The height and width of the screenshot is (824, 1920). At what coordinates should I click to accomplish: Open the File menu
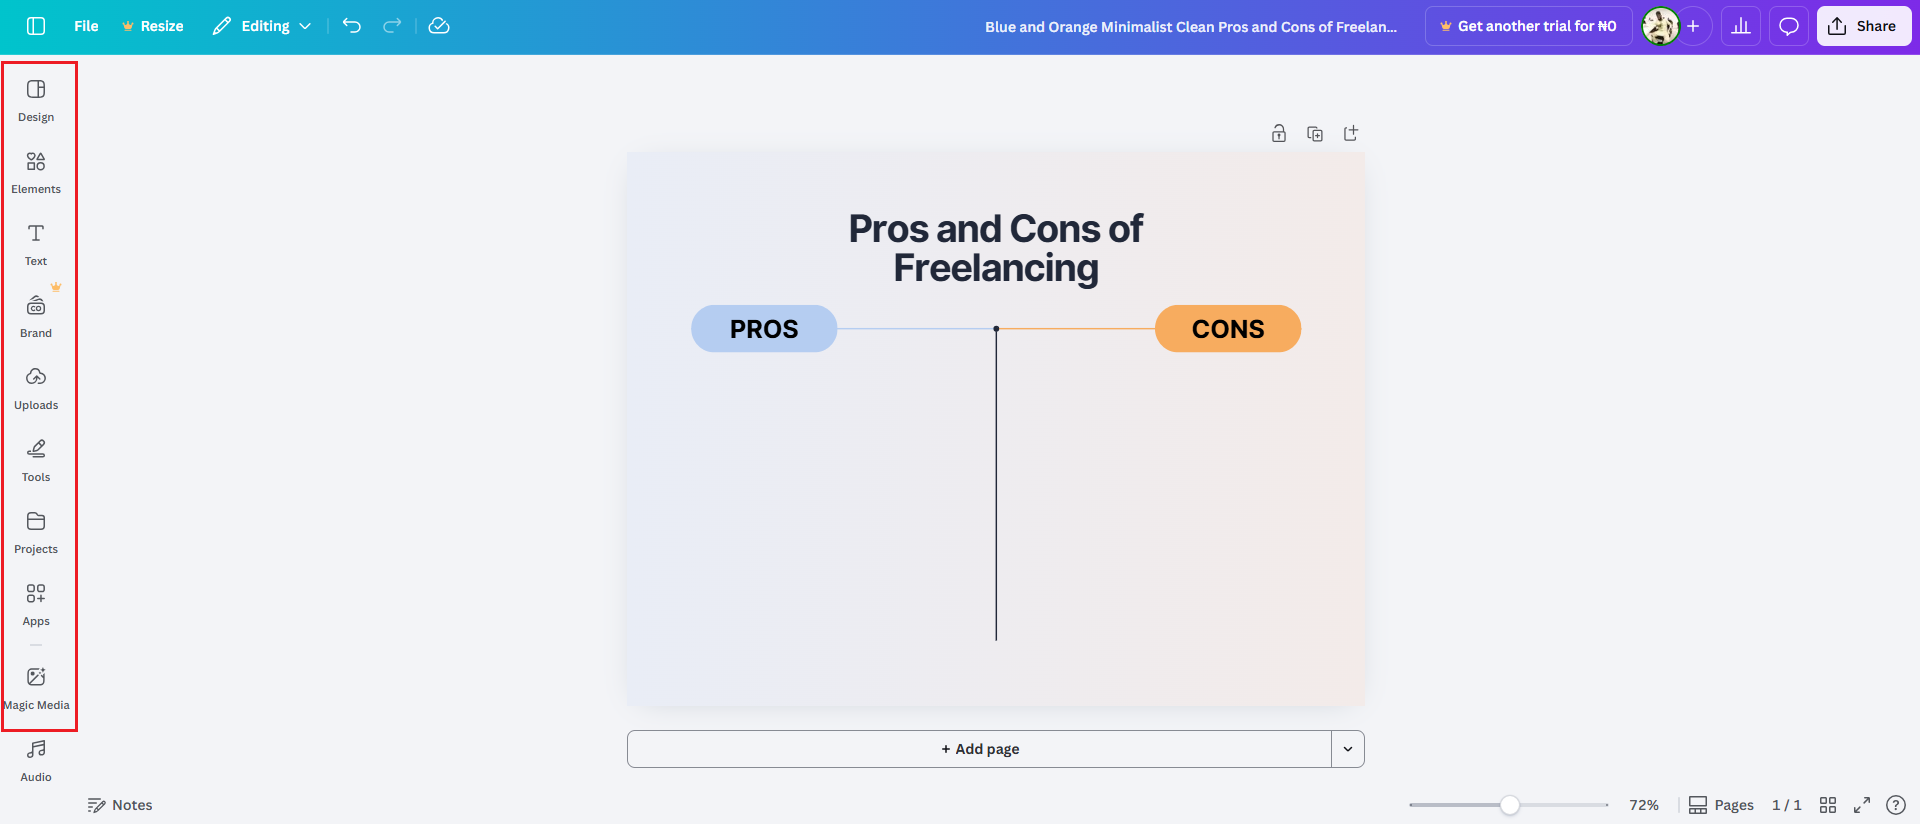point(86,26)
